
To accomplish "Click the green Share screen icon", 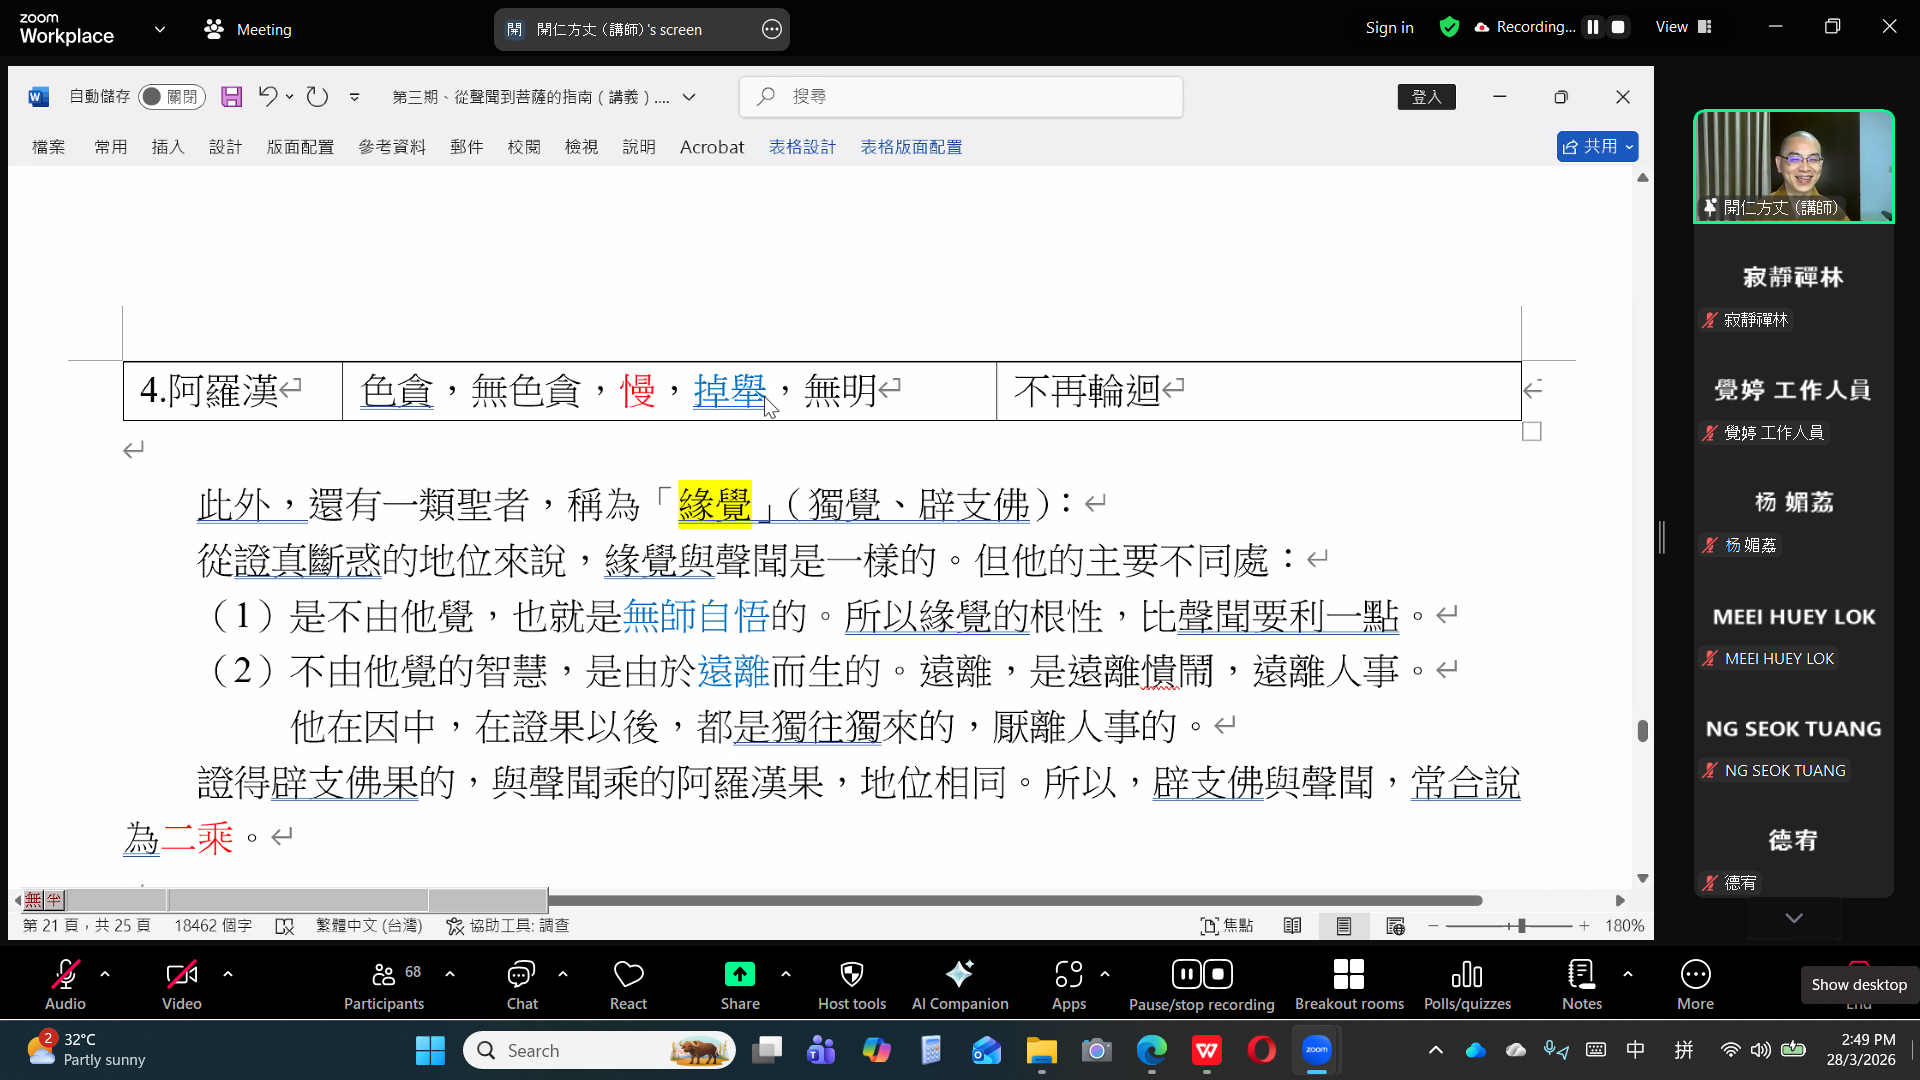I will [x=739, y=974].
